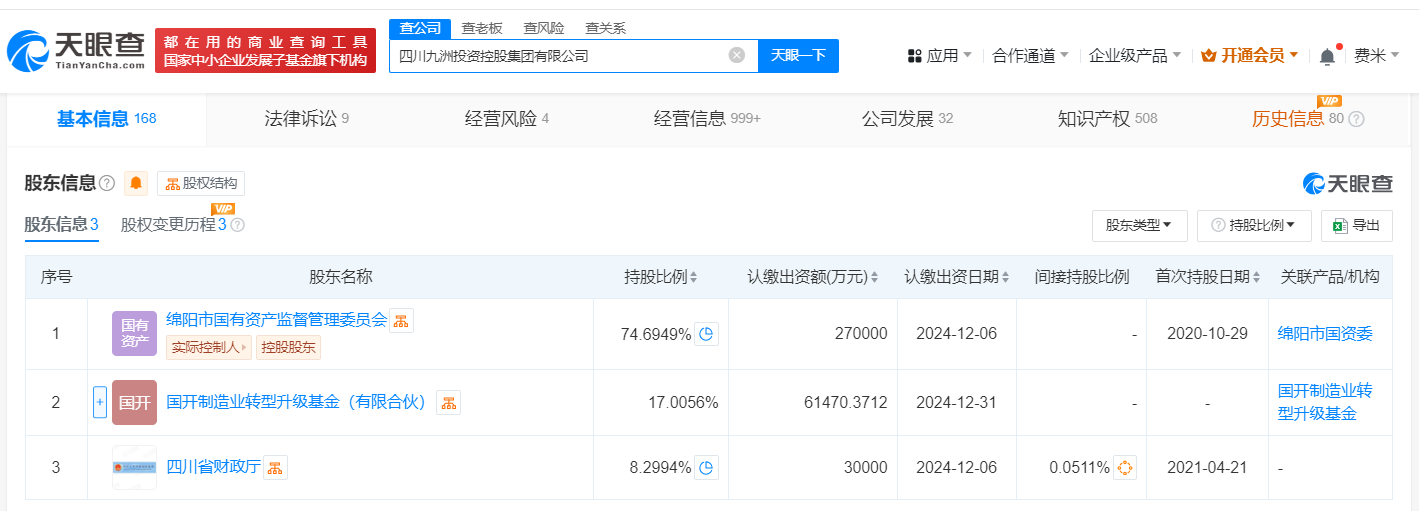Screen dimensions: 1419x511
Task: Open equity structure icon for 四川省财政厅
Action: (275, 467)
